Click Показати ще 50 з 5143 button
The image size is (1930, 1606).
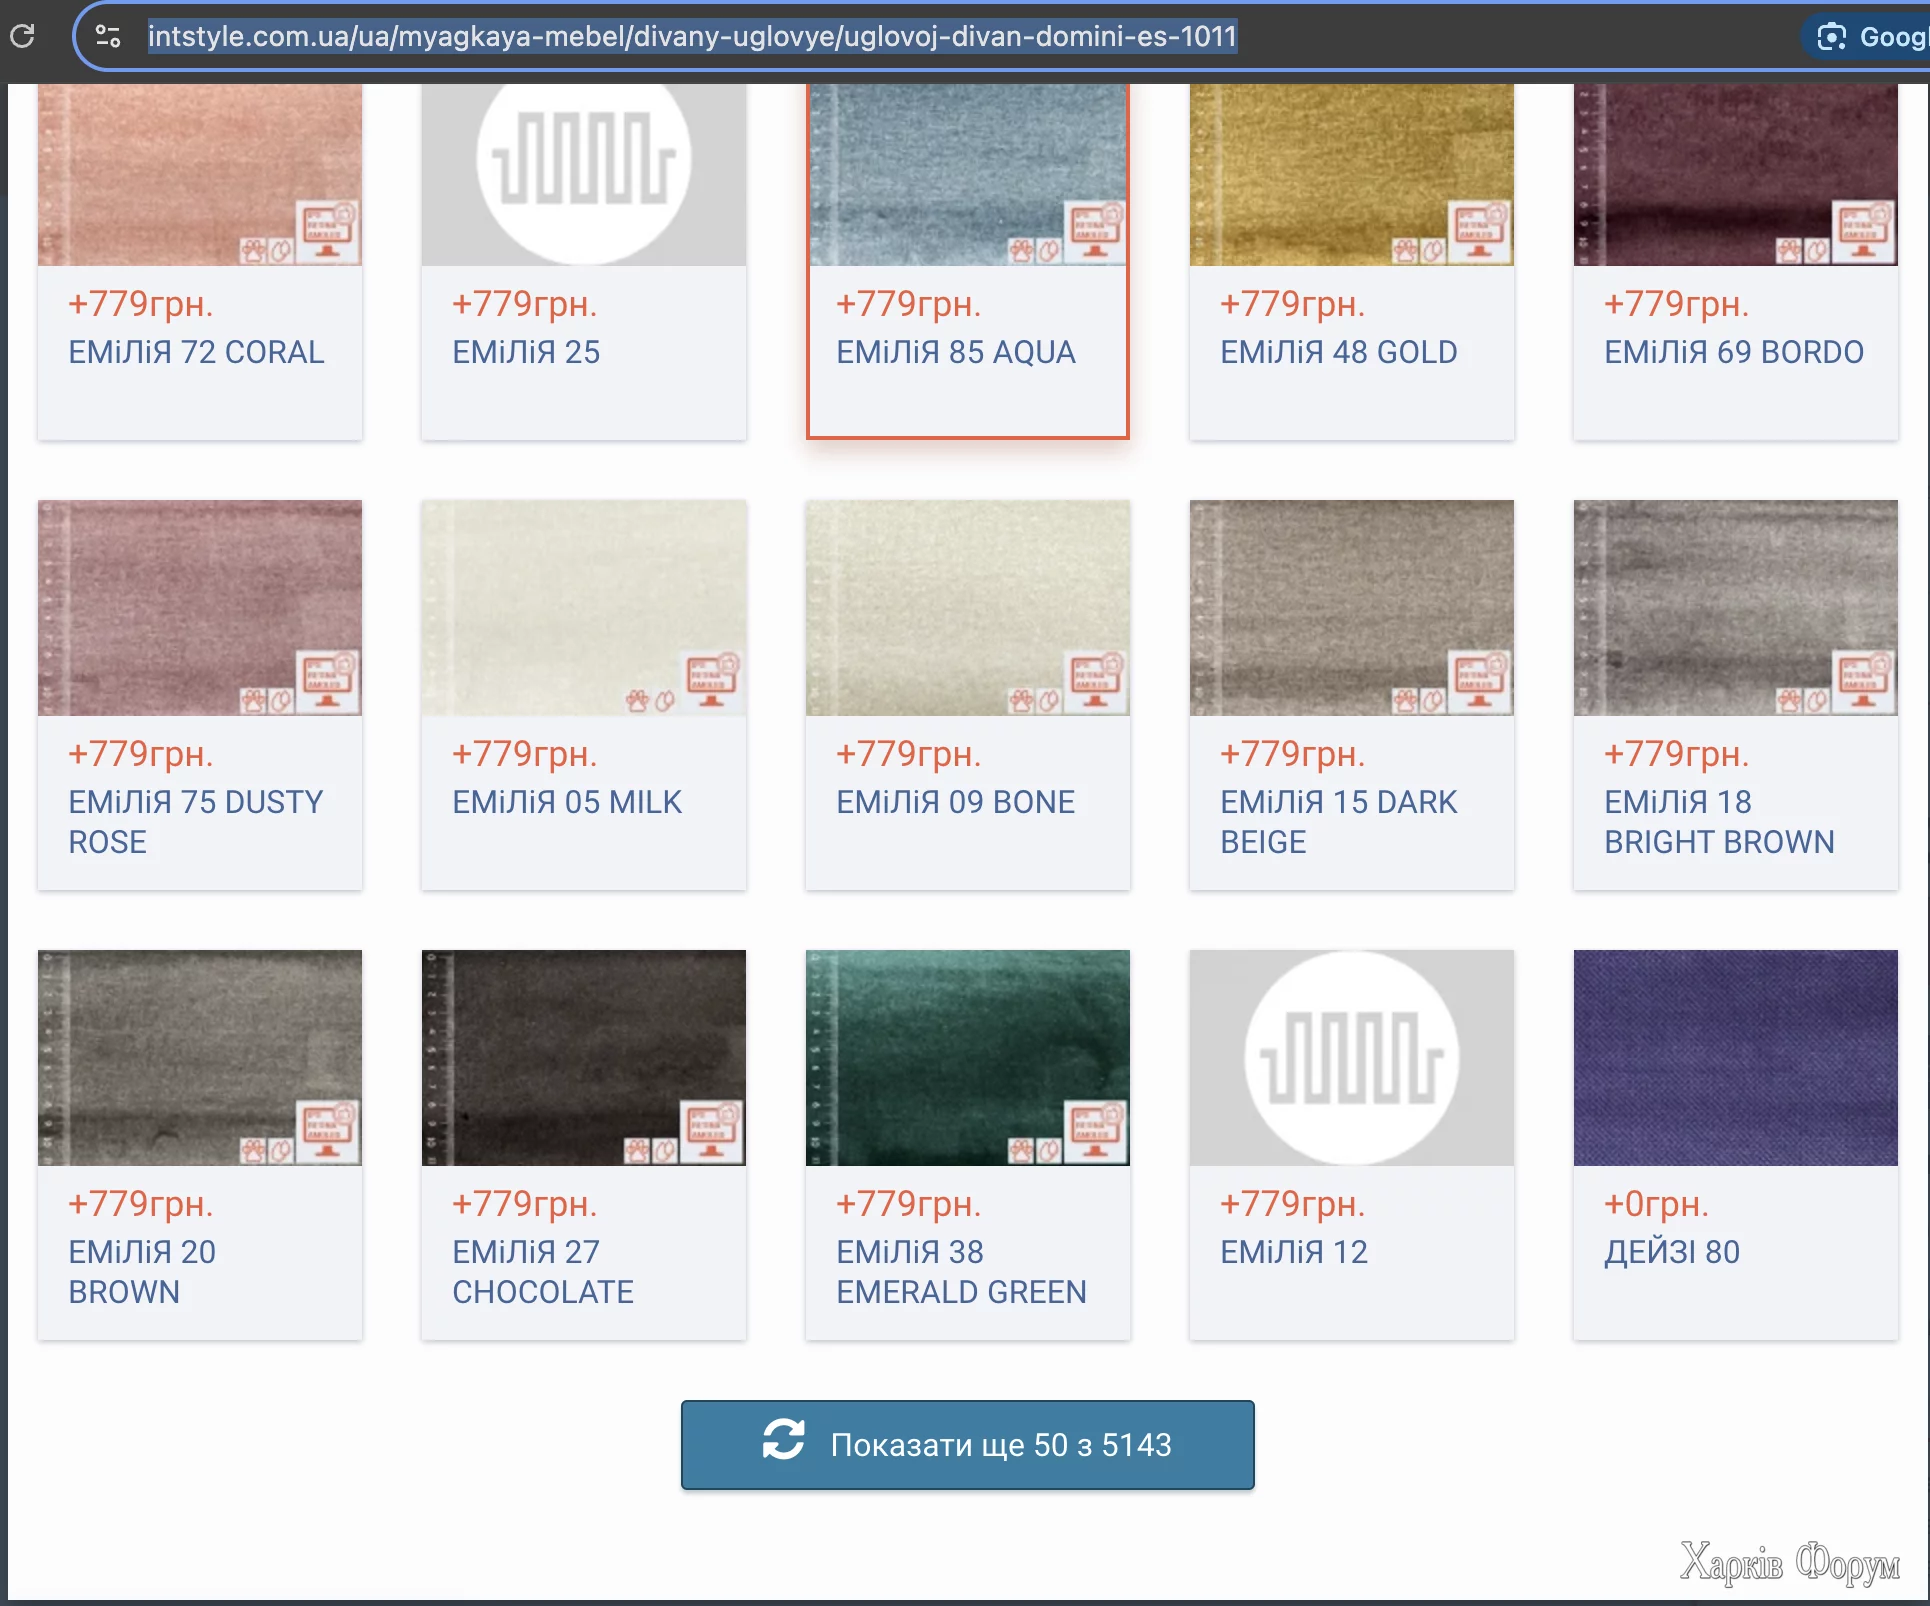coord(967,1445)
